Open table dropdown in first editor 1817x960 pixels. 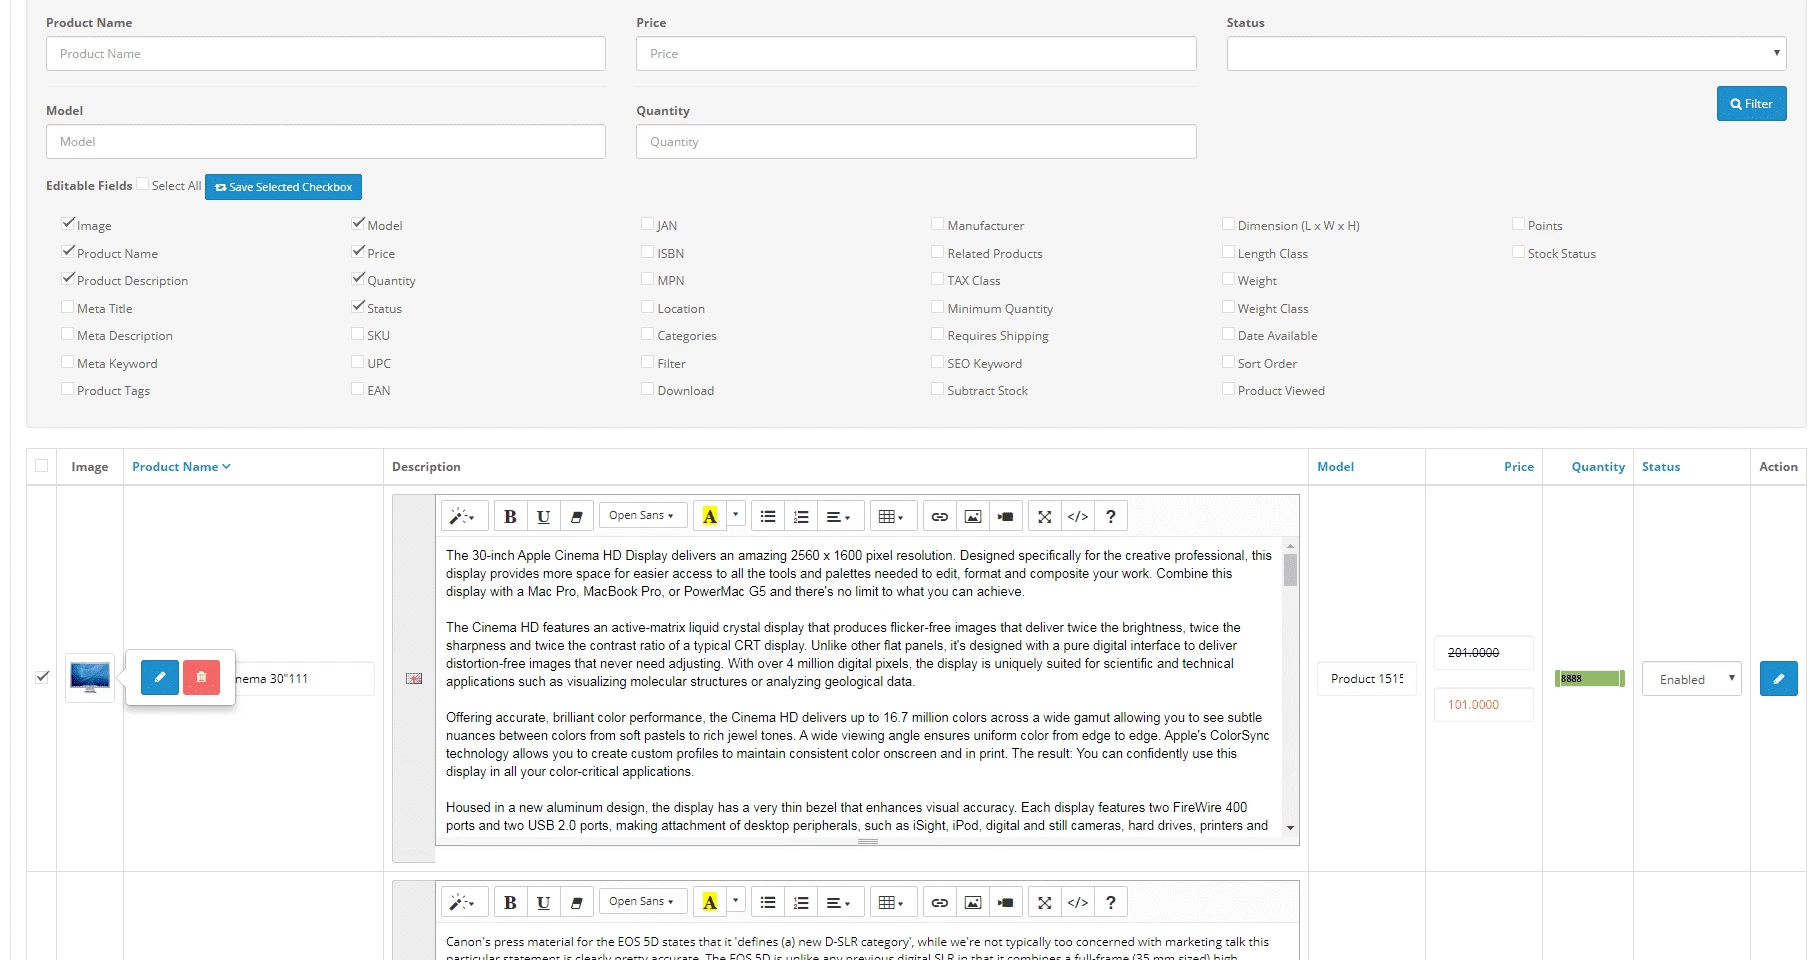891,516
